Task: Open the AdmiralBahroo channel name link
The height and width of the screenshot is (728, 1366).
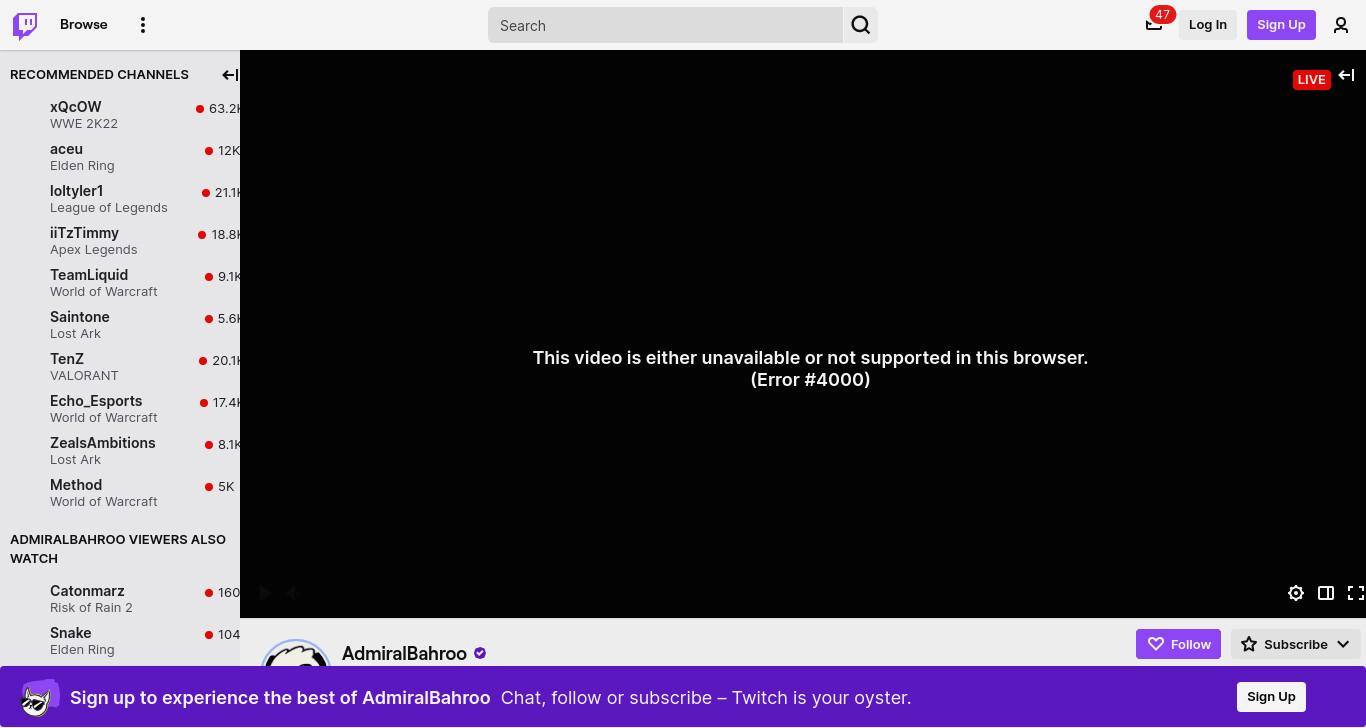Action: pyautogui.click(x=404, y=653)
